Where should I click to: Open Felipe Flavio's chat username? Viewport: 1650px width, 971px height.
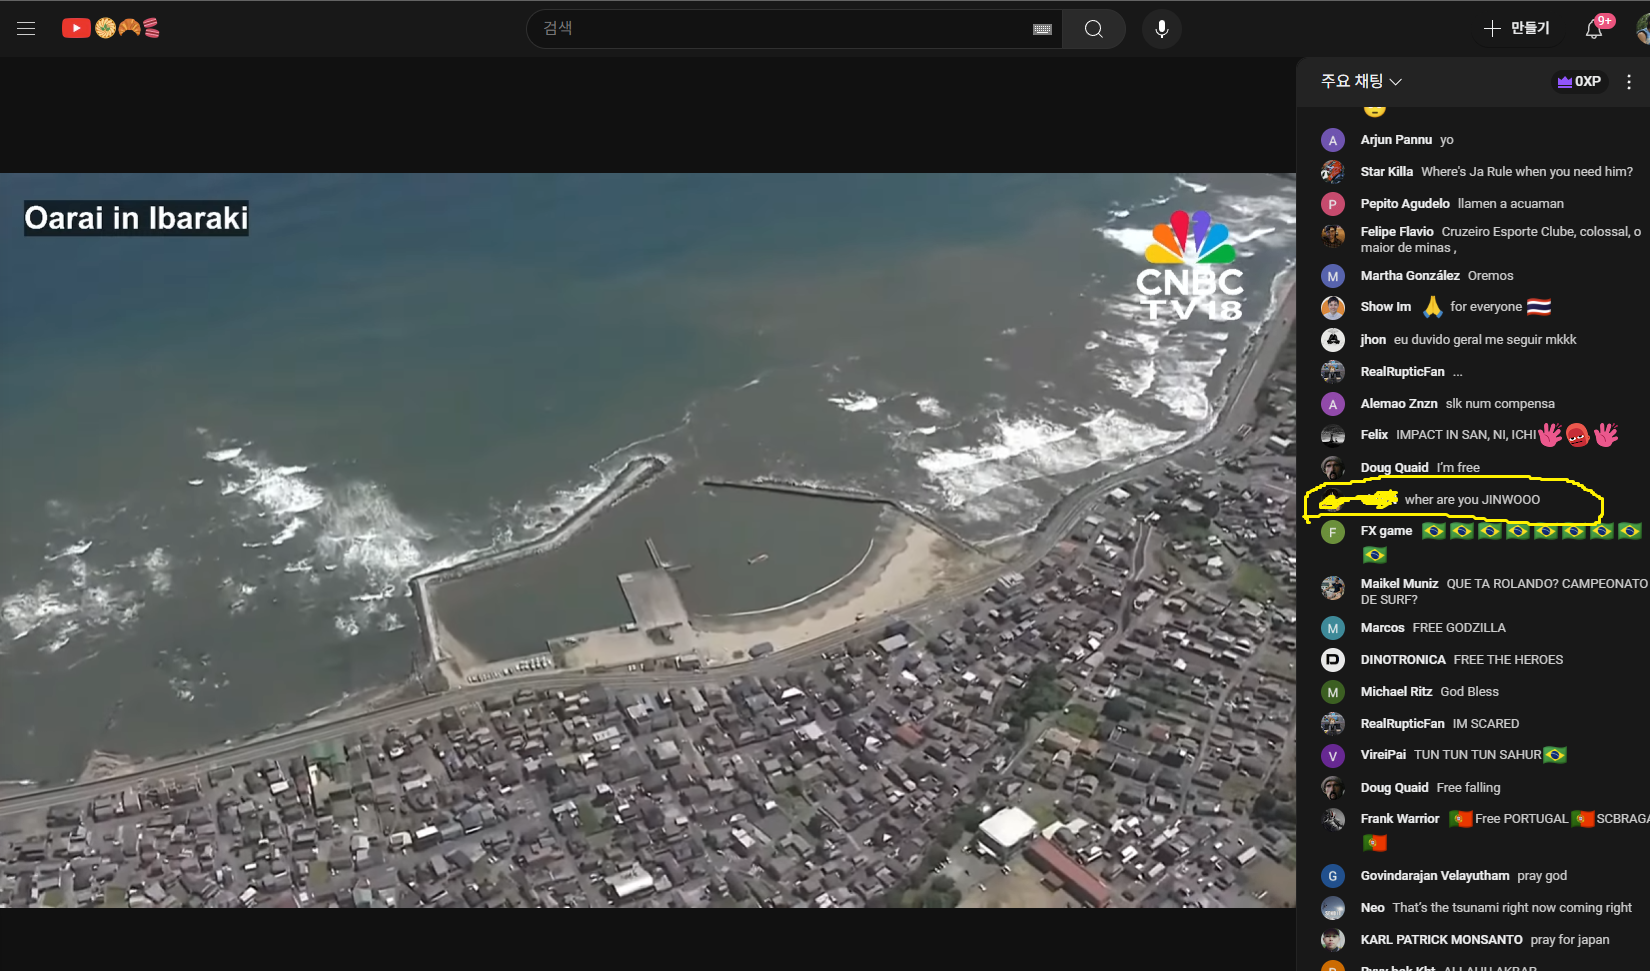click(1397, 231)
